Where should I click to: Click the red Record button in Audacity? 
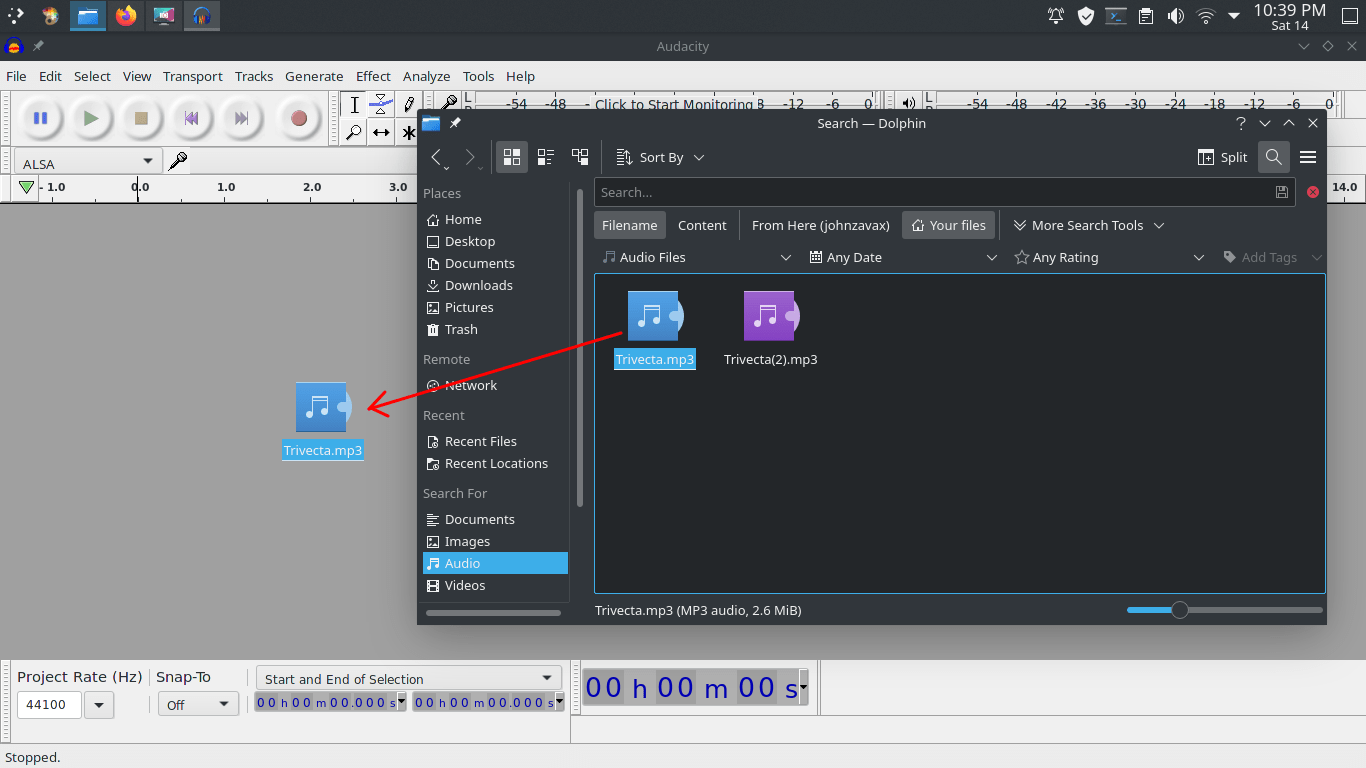click(298, 118)
